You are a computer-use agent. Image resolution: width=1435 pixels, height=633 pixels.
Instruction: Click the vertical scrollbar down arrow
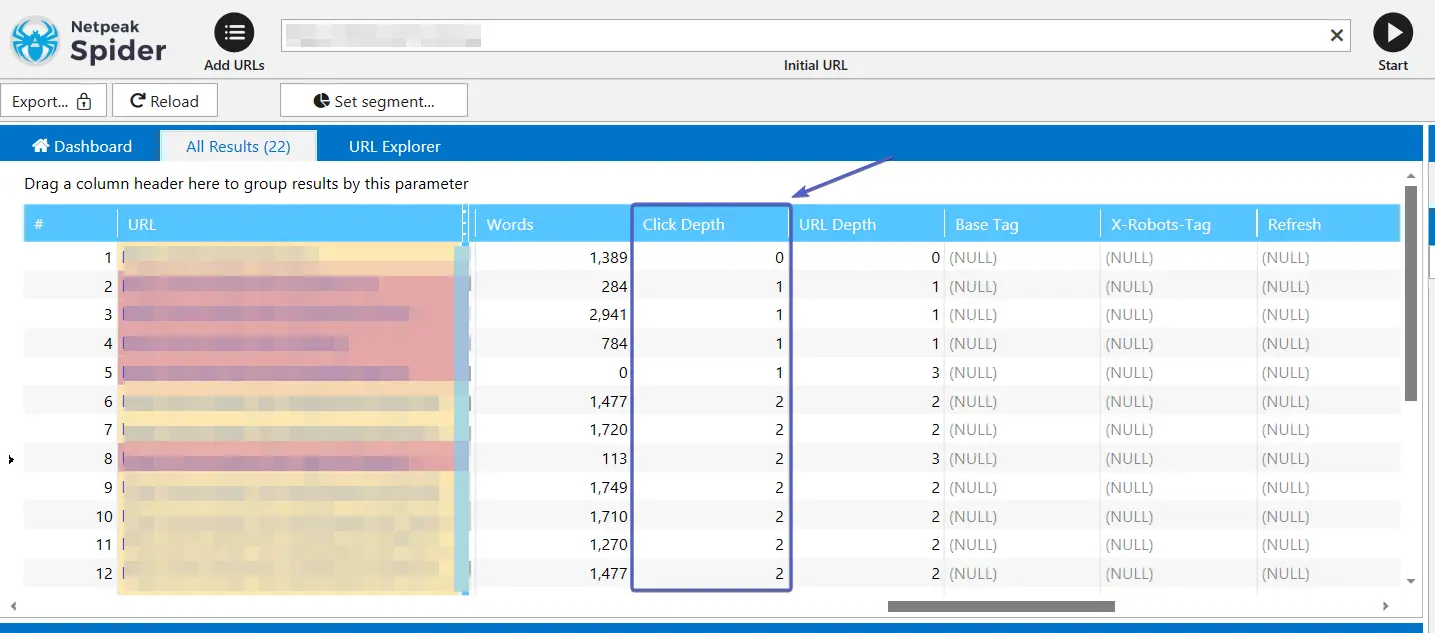(1410, 581)
